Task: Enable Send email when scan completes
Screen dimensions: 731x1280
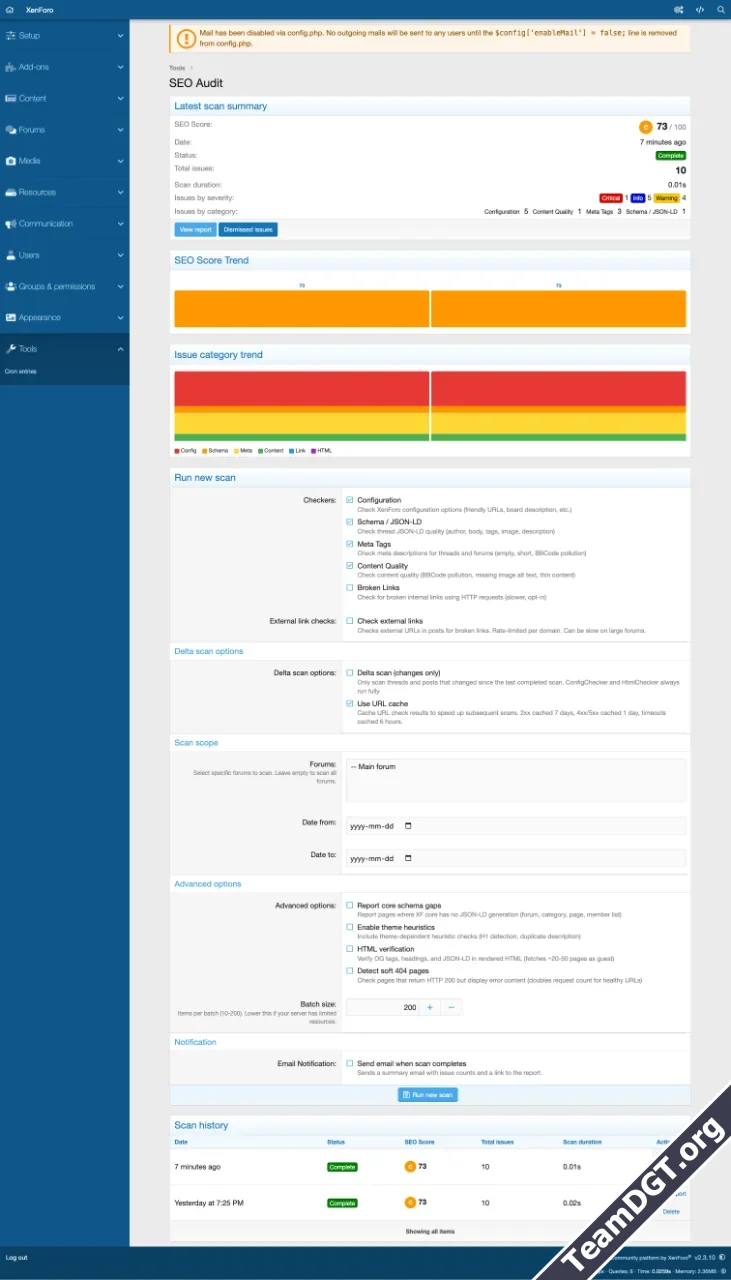Action: pos(350,1064)
